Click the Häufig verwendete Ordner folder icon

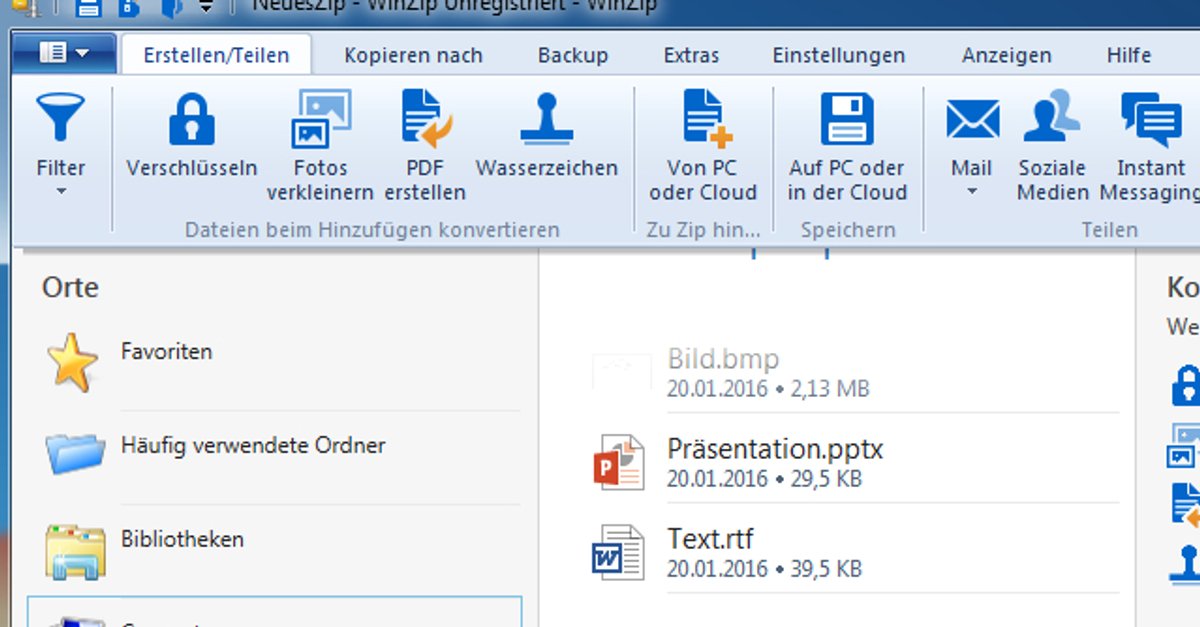pyautogui.click(x=74, y=452)
